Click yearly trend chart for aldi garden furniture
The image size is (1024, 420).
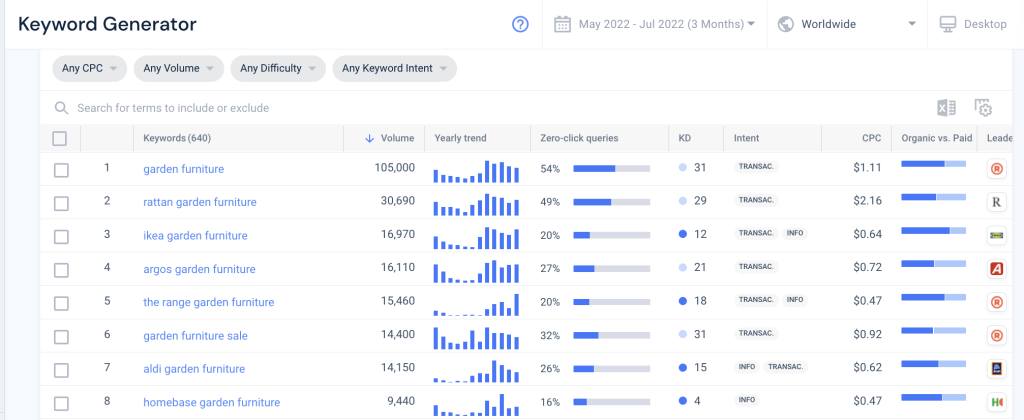point(476,371)
